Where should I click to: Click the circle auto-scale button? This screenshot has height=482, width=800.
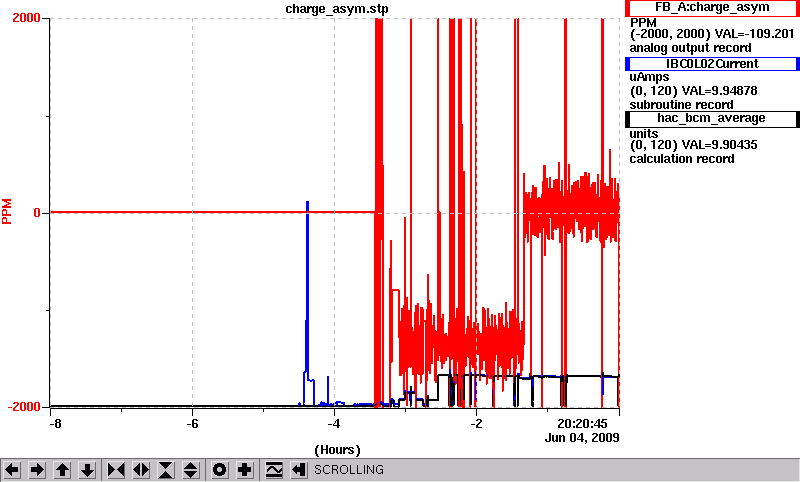pyautogui.click(x=220, y=470)
